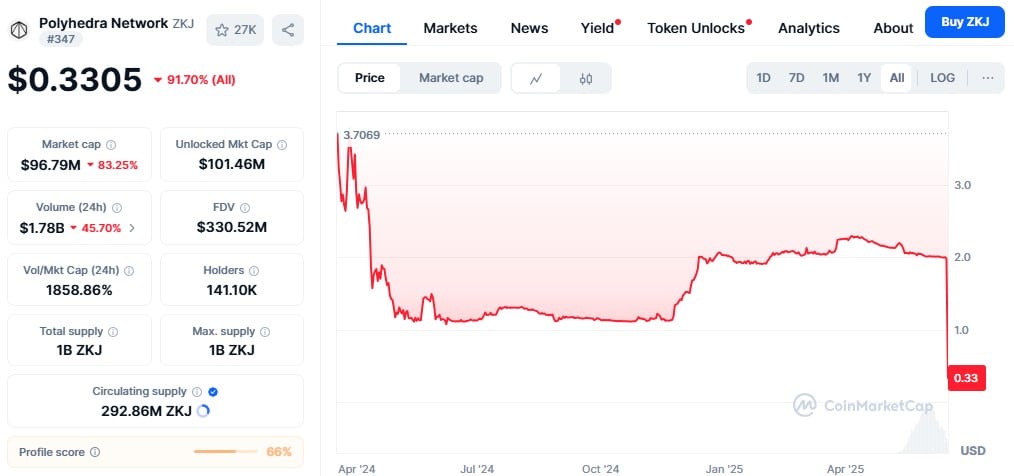Click the Profile score progress bar
The width and height of the screenshot is (1014, 476).
click(x=224, y=451)
